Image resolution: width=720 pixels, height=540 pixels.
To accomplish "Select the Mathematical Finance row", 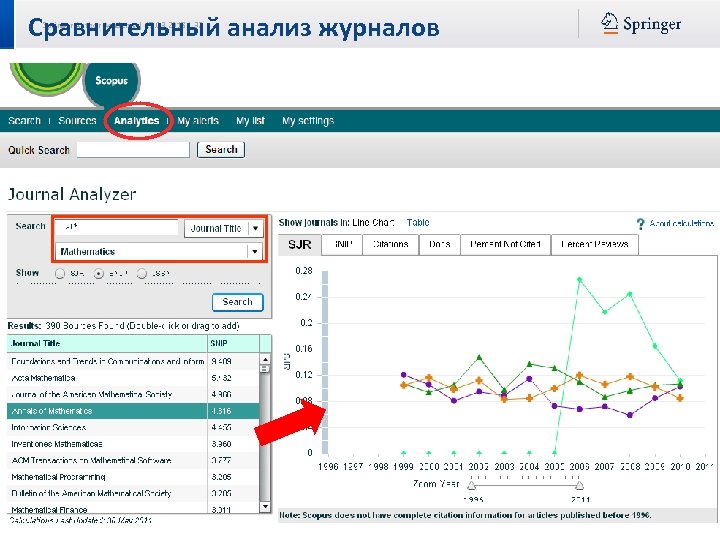I will click(x=133, y=509).
